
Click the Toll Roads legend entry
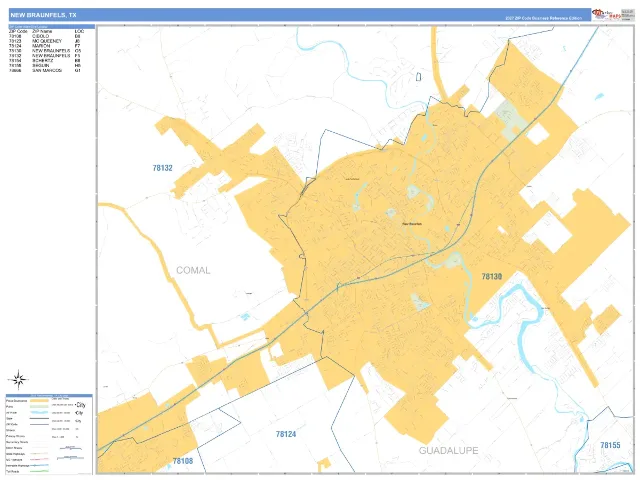[x=27, y=471]
